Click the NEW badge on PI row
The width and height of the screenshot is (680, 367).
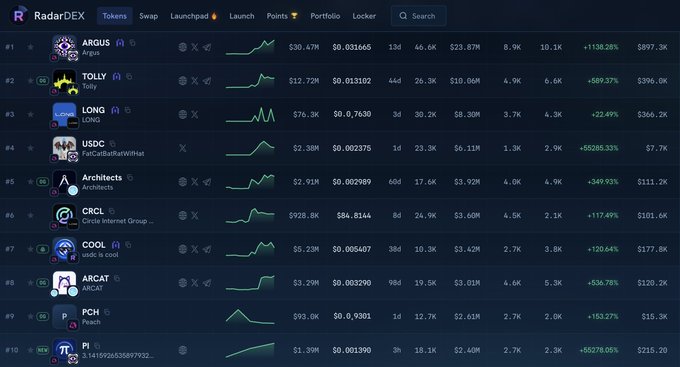coord(42,350)
